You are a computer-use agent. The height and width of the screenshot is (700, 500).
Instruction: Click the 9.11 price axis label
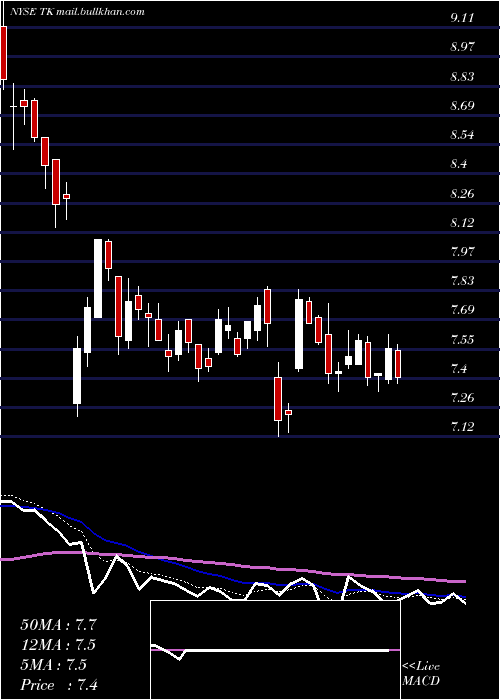[x=462, y=17]
